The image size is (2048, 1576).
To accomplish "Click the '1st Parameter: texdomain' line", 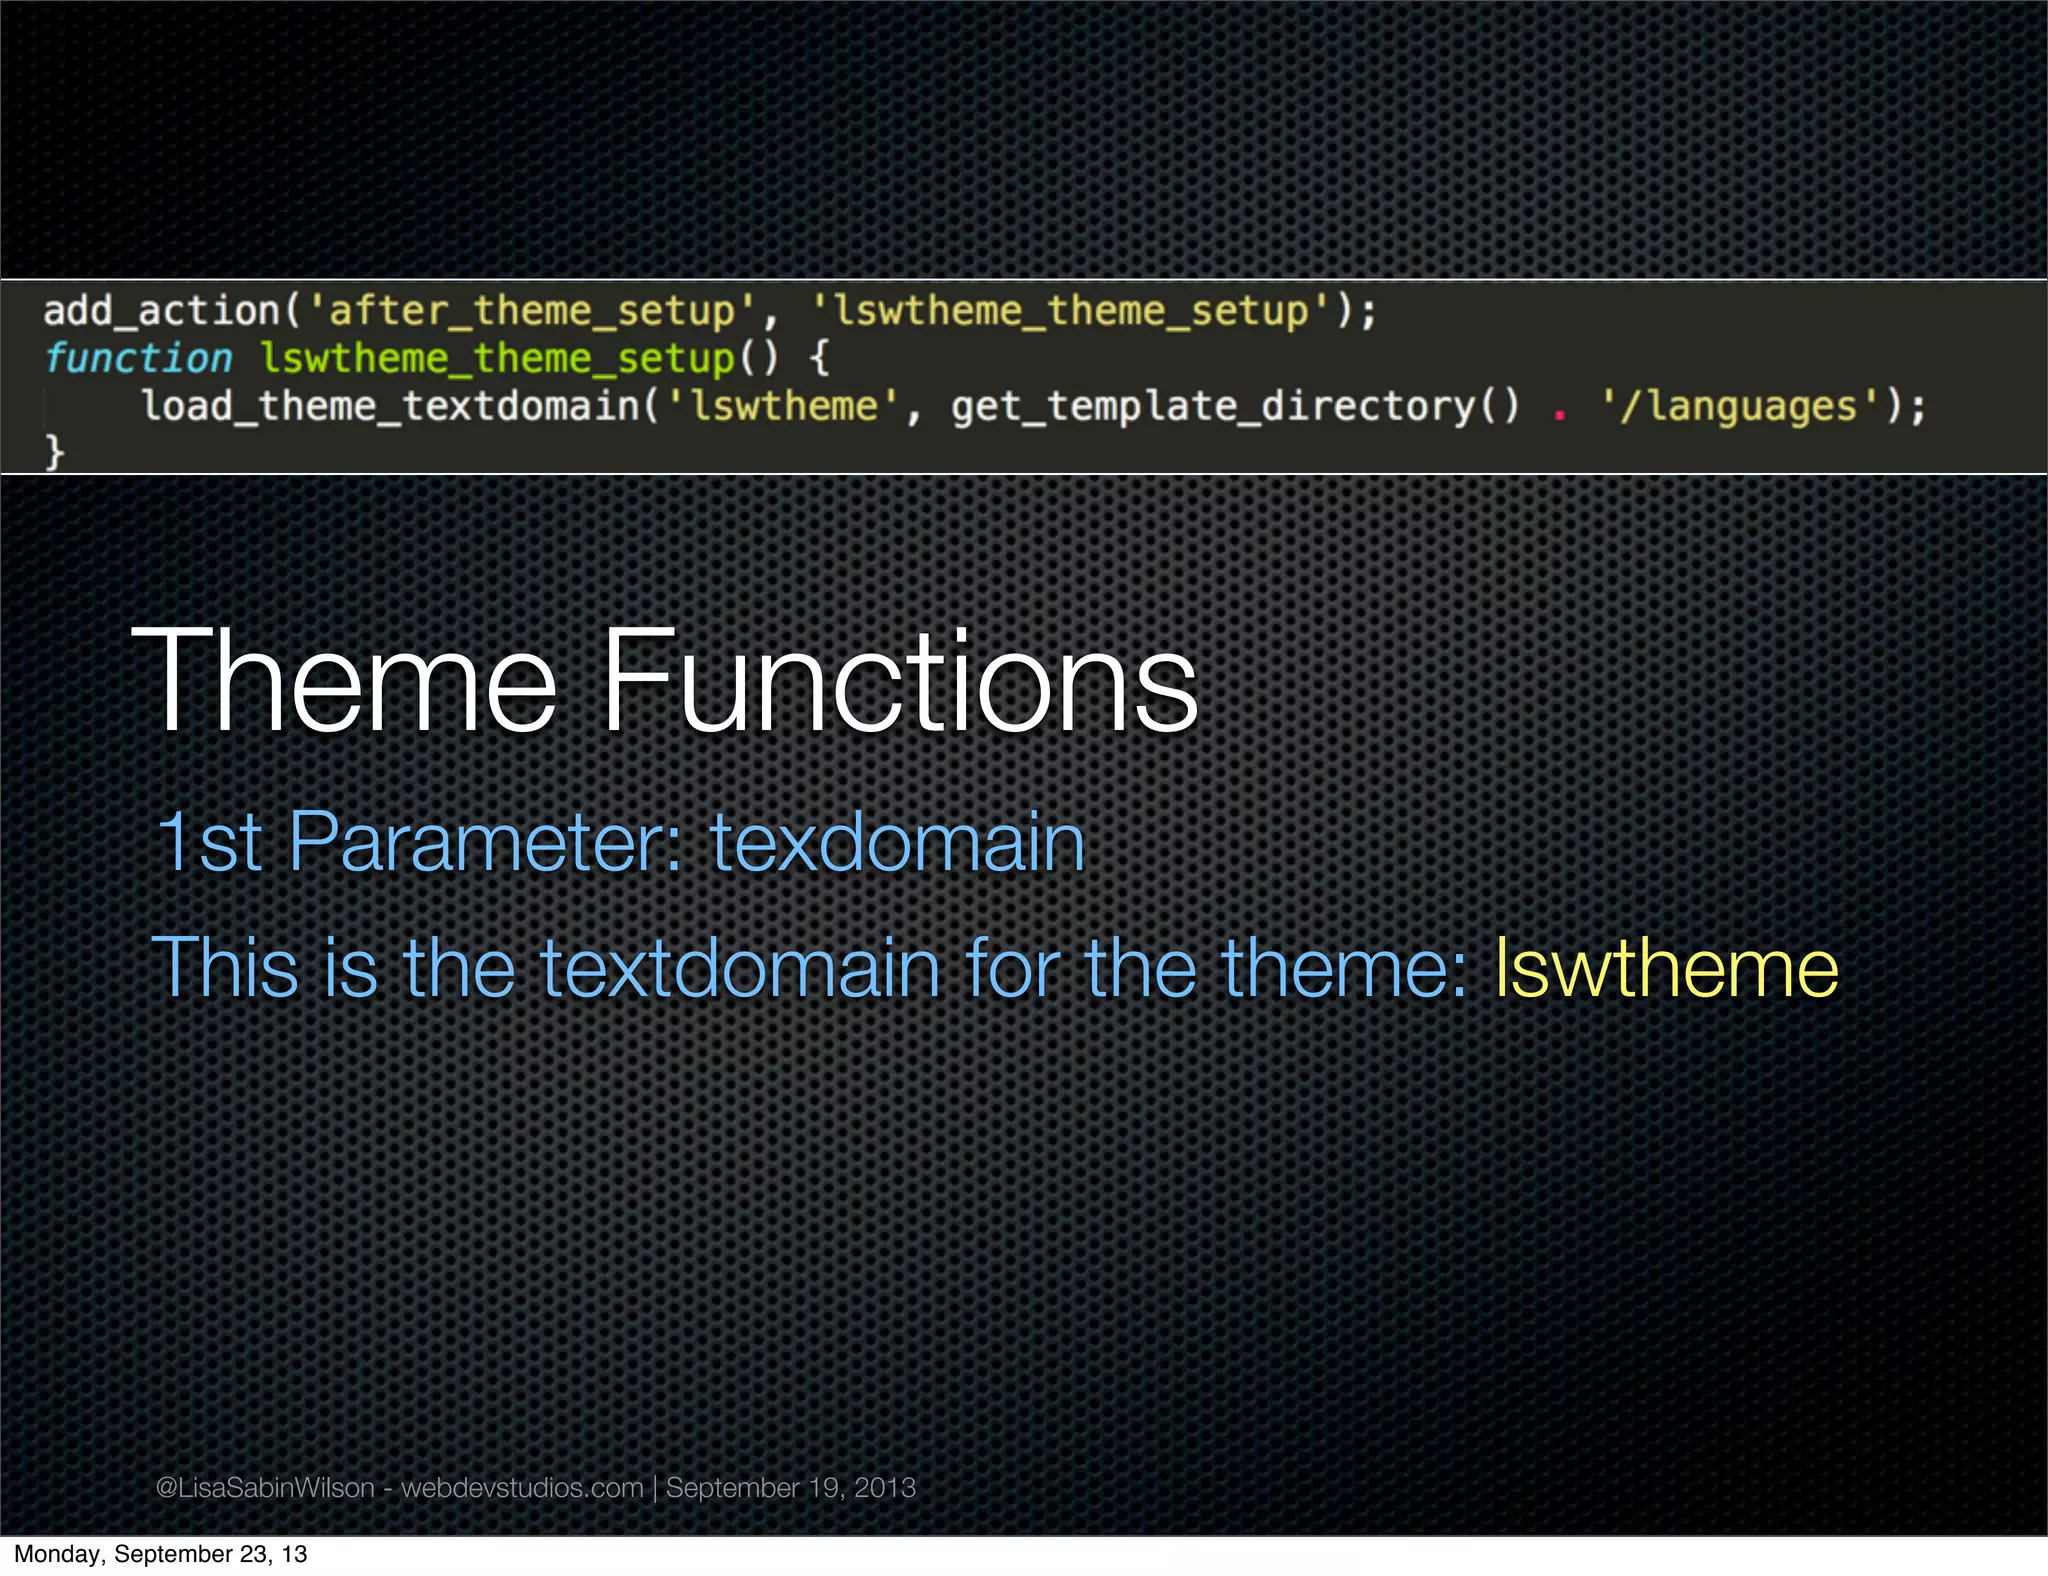I will [x=620, y=842].
